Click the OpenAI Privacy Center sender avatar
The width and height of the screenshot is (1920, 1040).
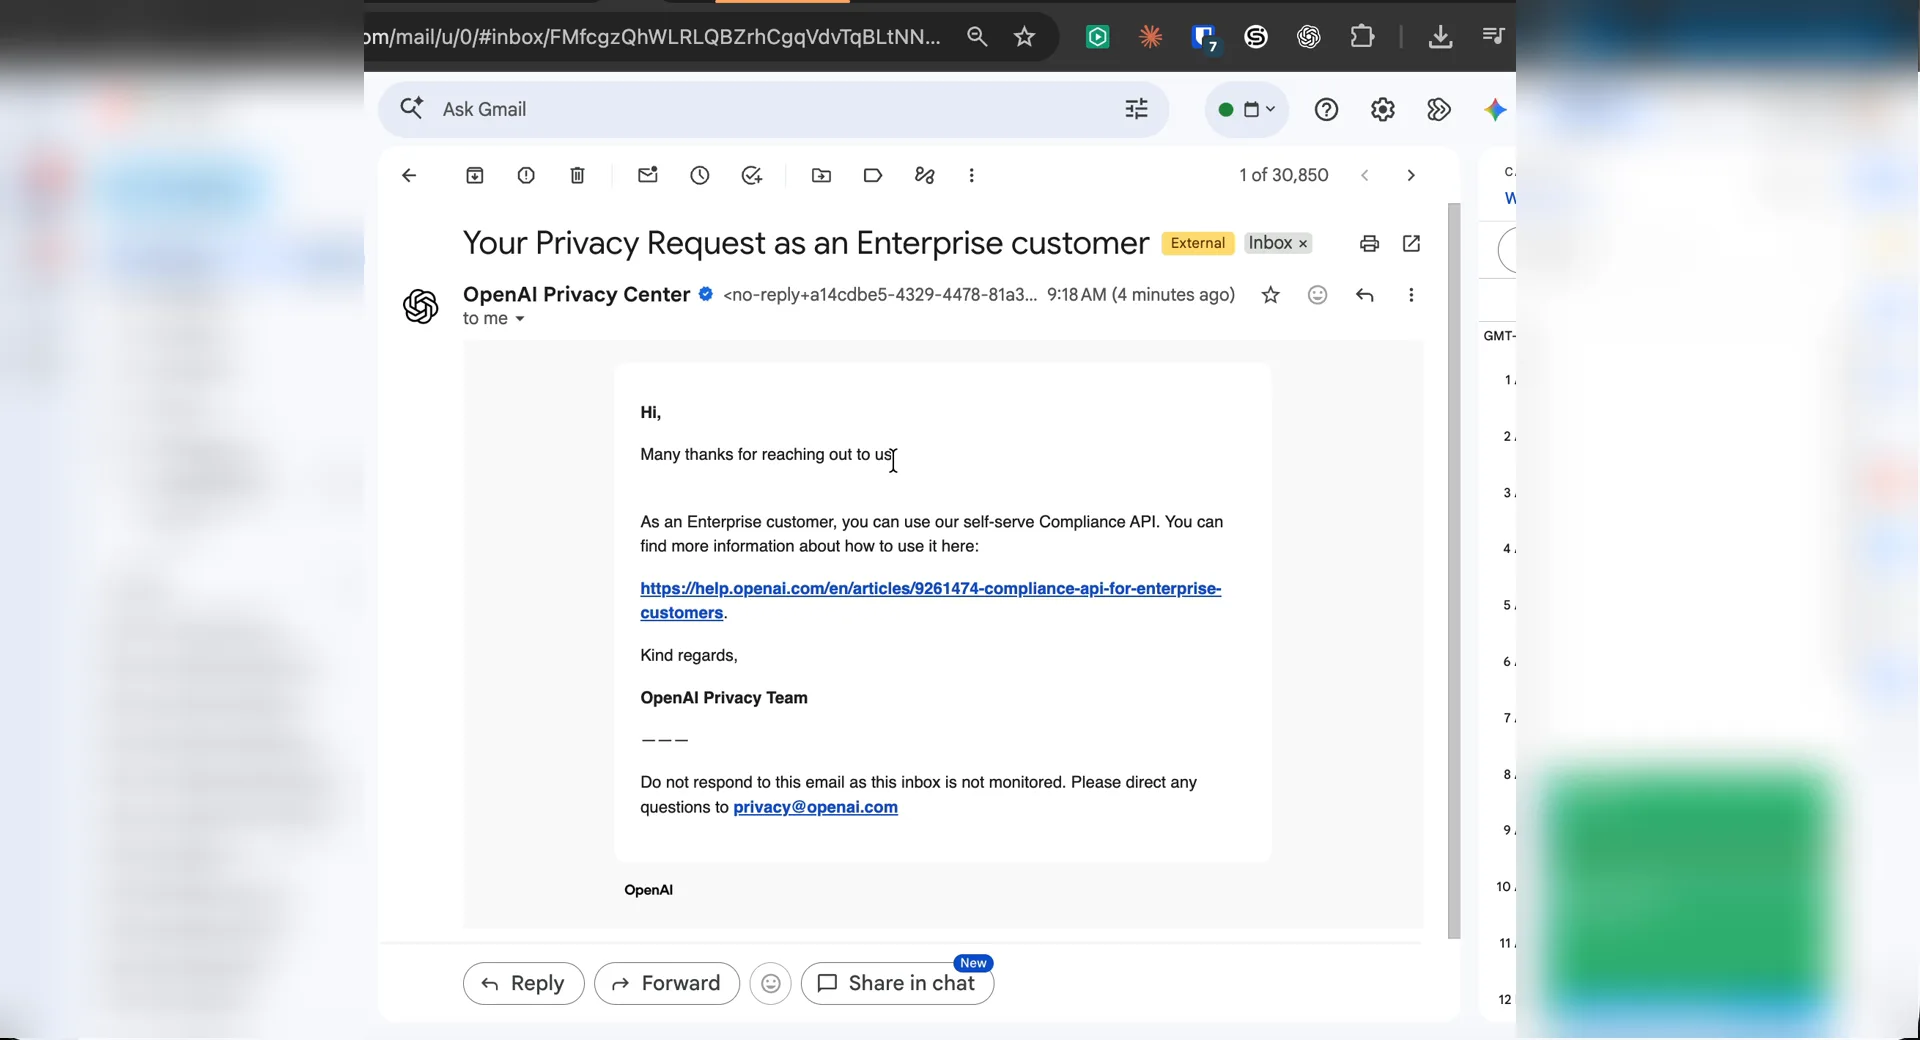[421, 306]
